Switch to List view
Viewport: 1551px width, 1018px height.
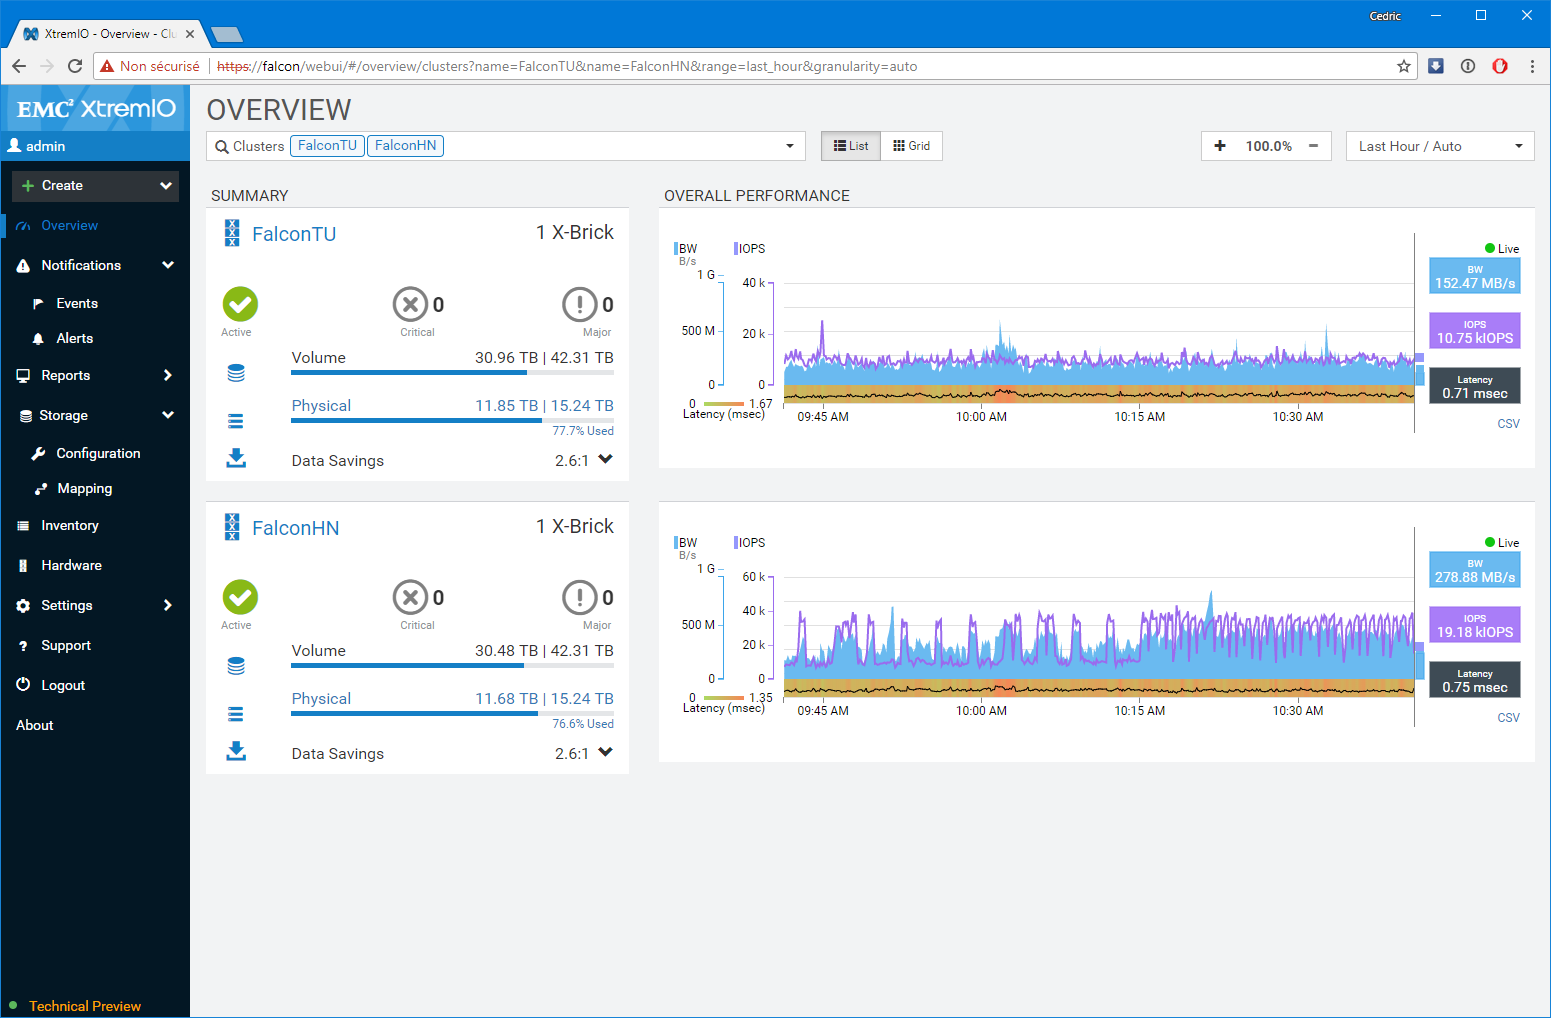pos(851,146)
